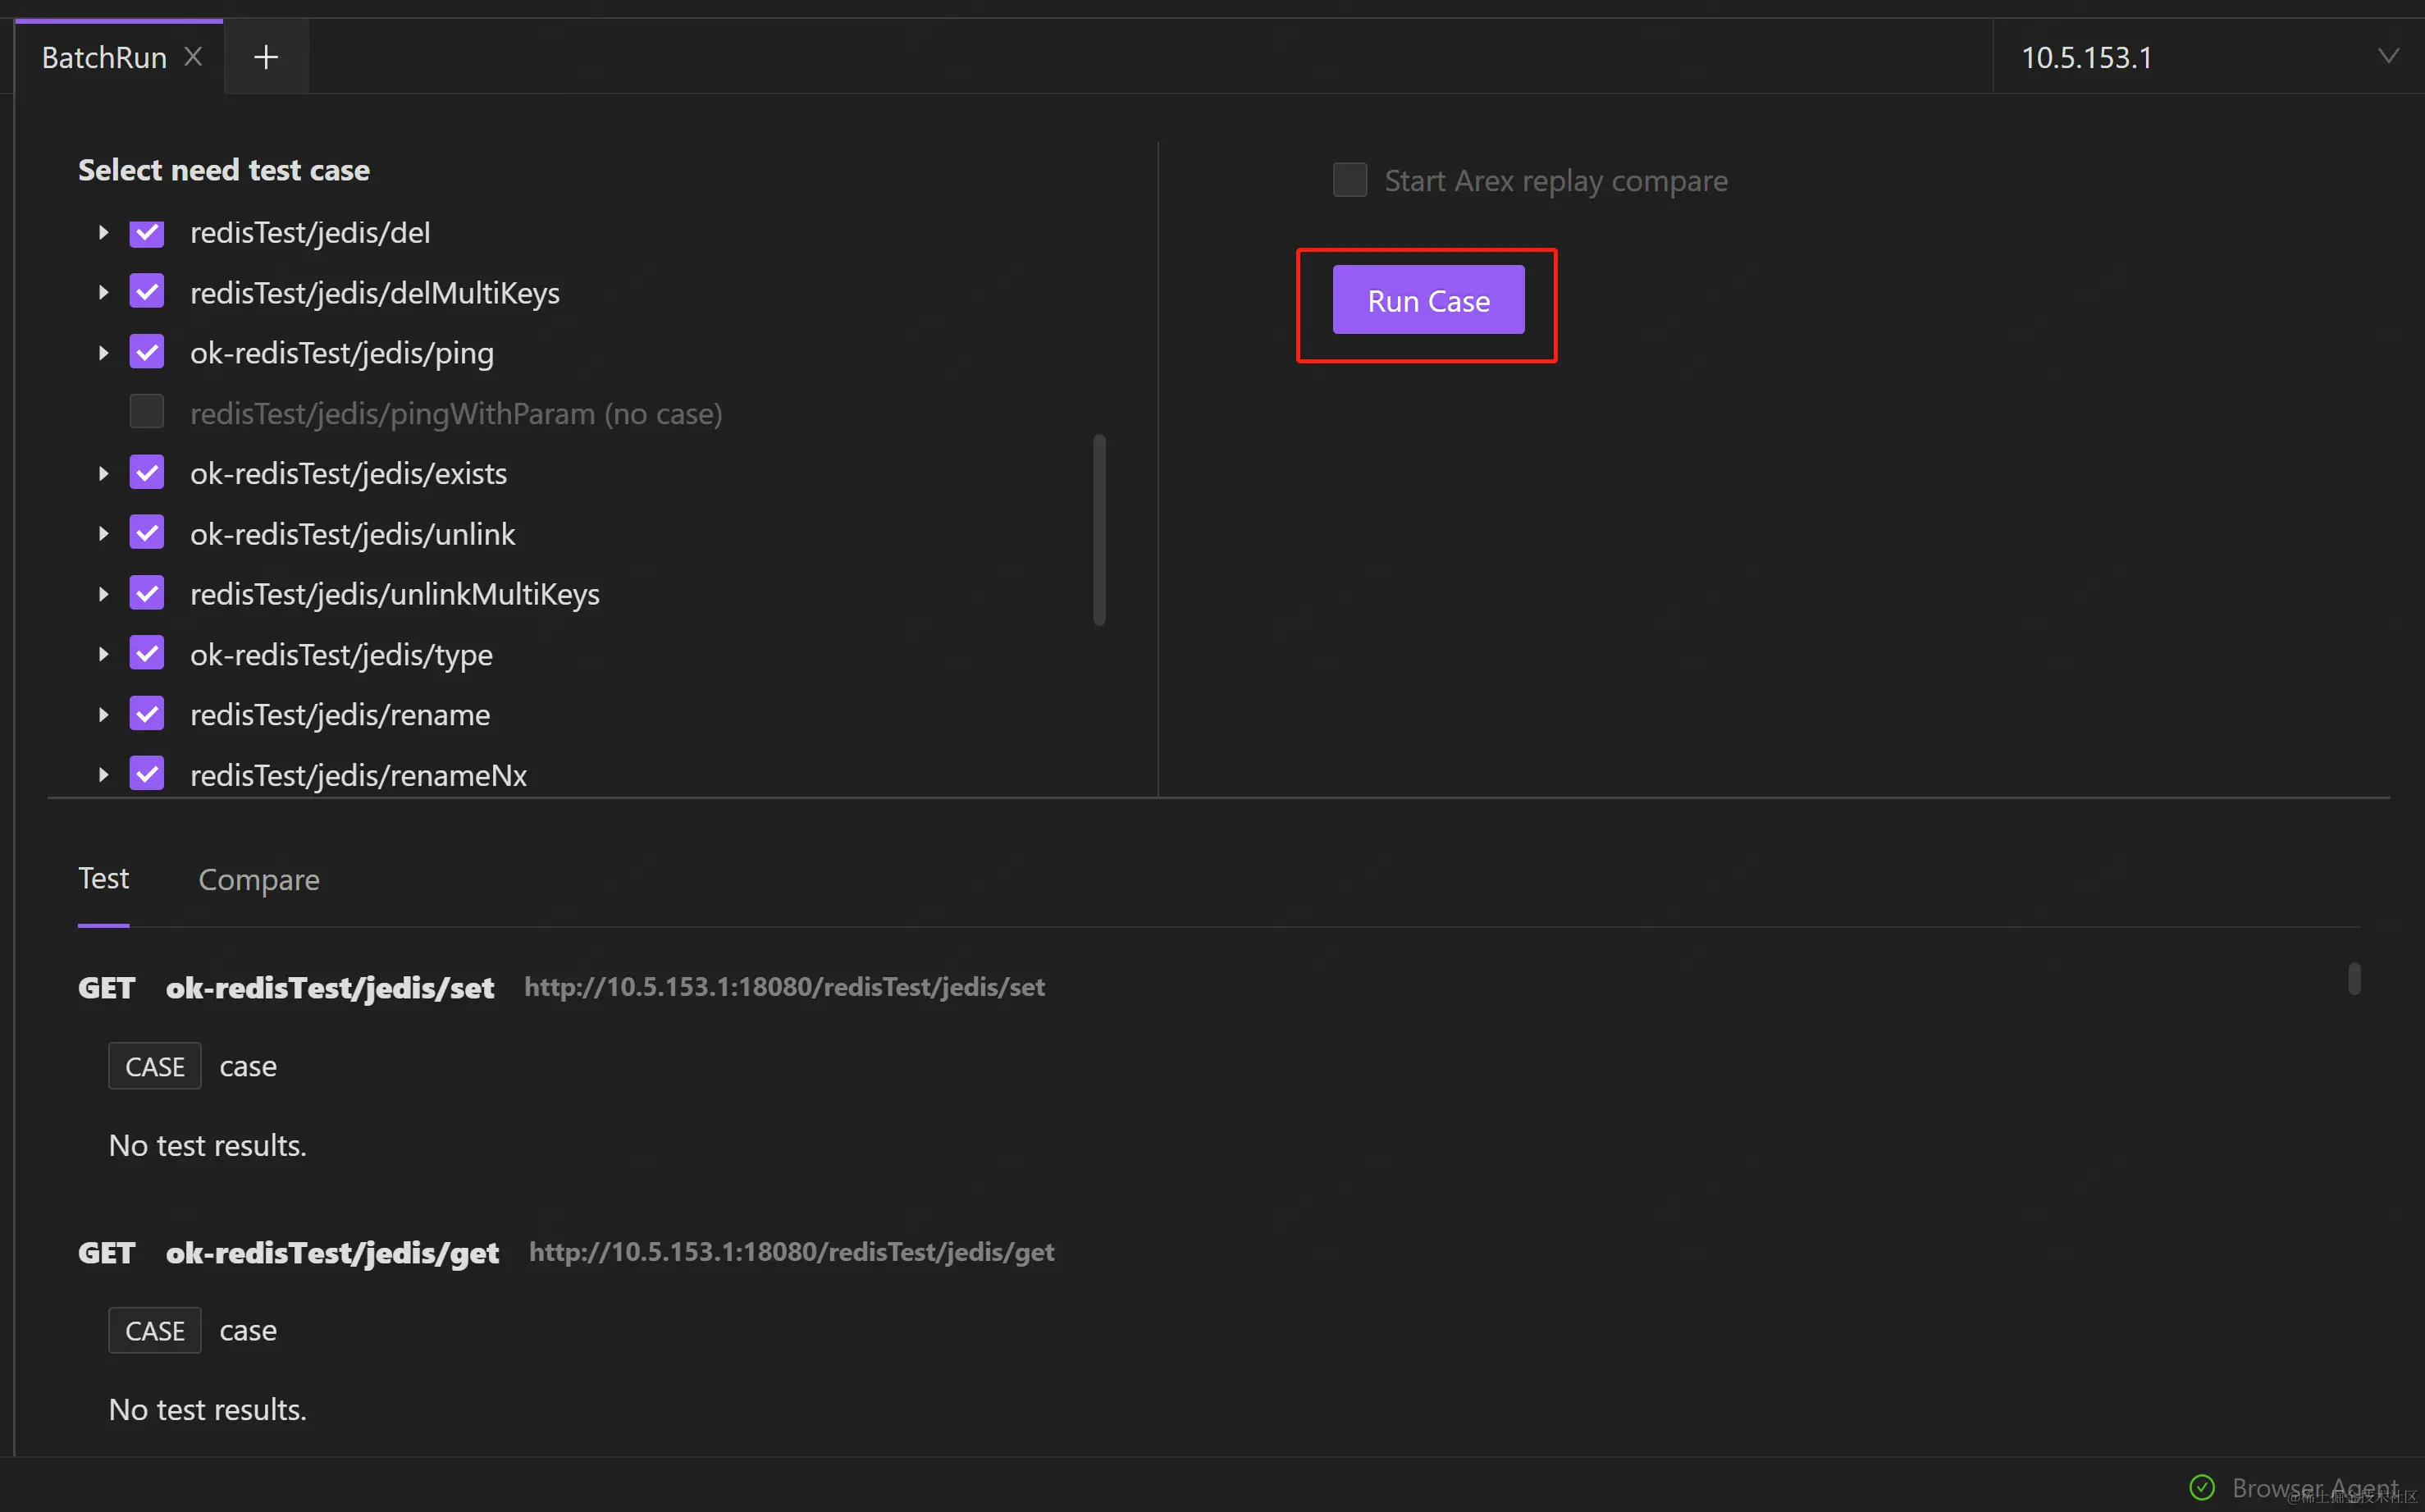Image resolution: width=2425 pixels, height=1512 pixels.
Task: Toggle redisTest/jedis/delMultiKeys checkbox
Action: (147, 293)
